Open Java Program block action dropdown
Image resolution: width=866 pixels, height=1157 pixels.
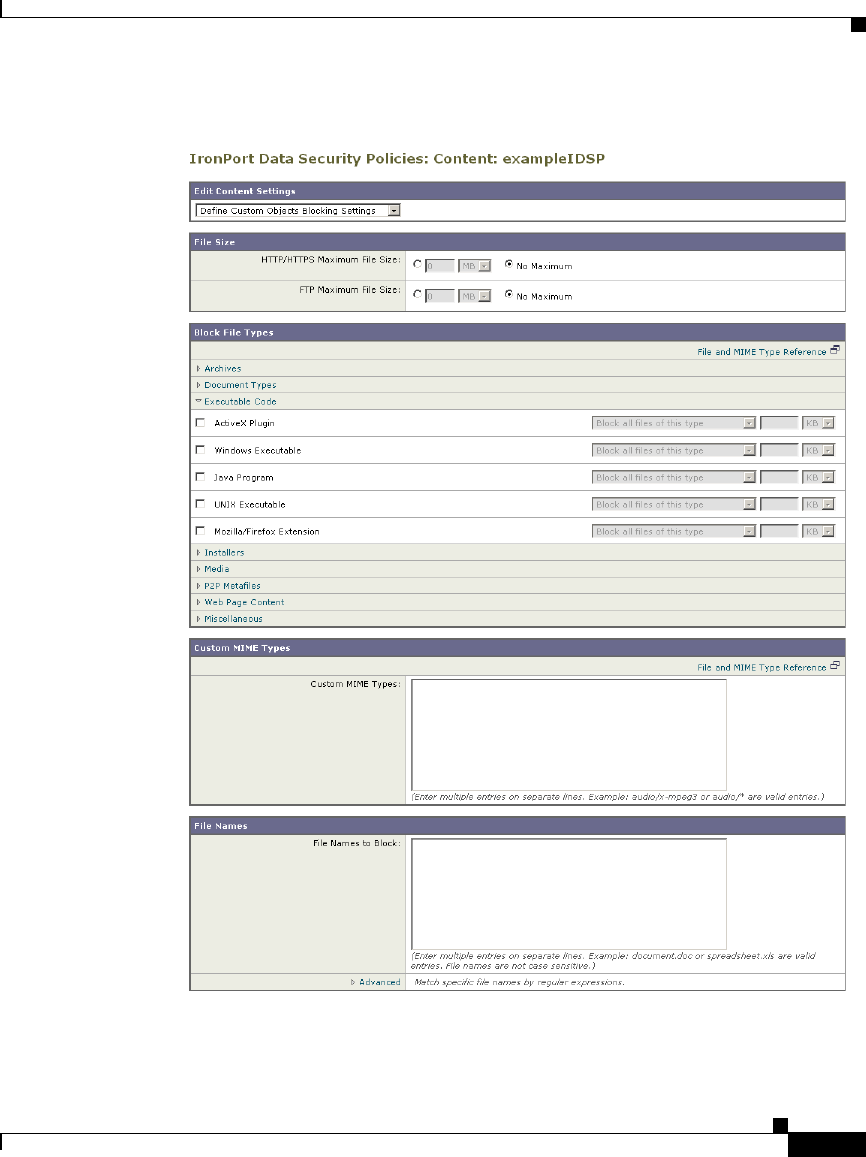(x=673, y=477)
